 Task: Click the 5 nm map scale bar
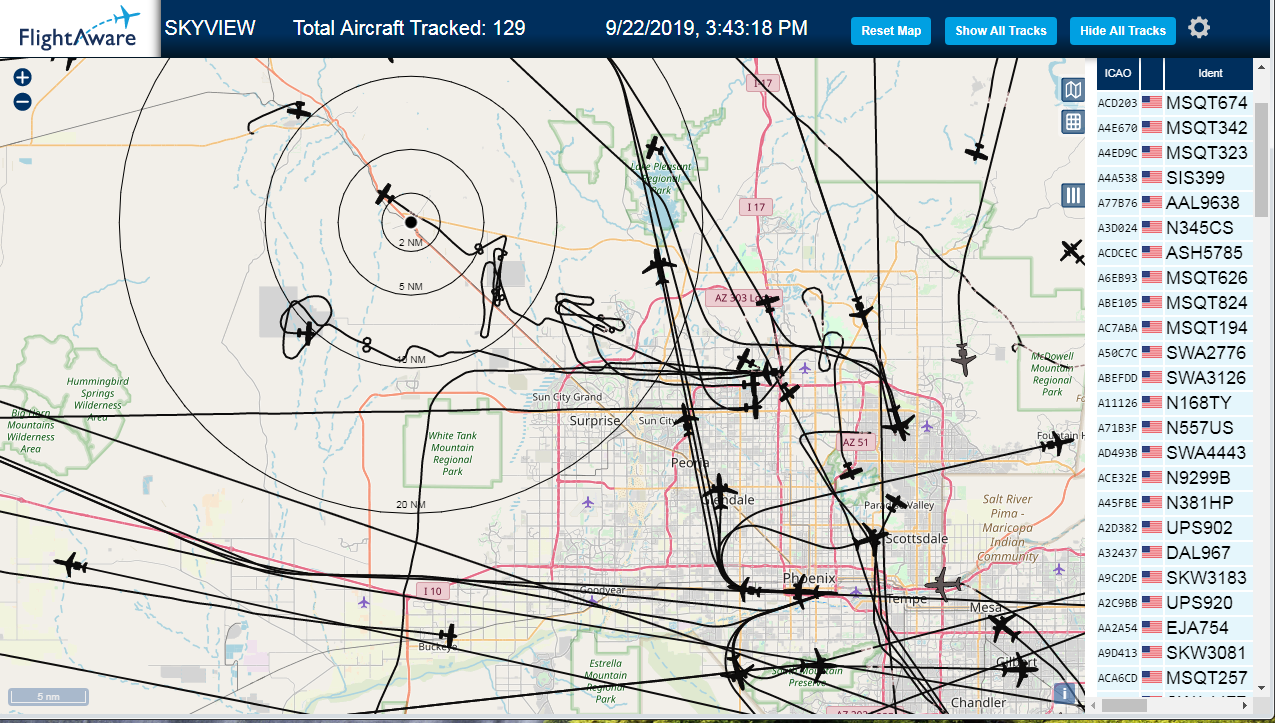47,696
